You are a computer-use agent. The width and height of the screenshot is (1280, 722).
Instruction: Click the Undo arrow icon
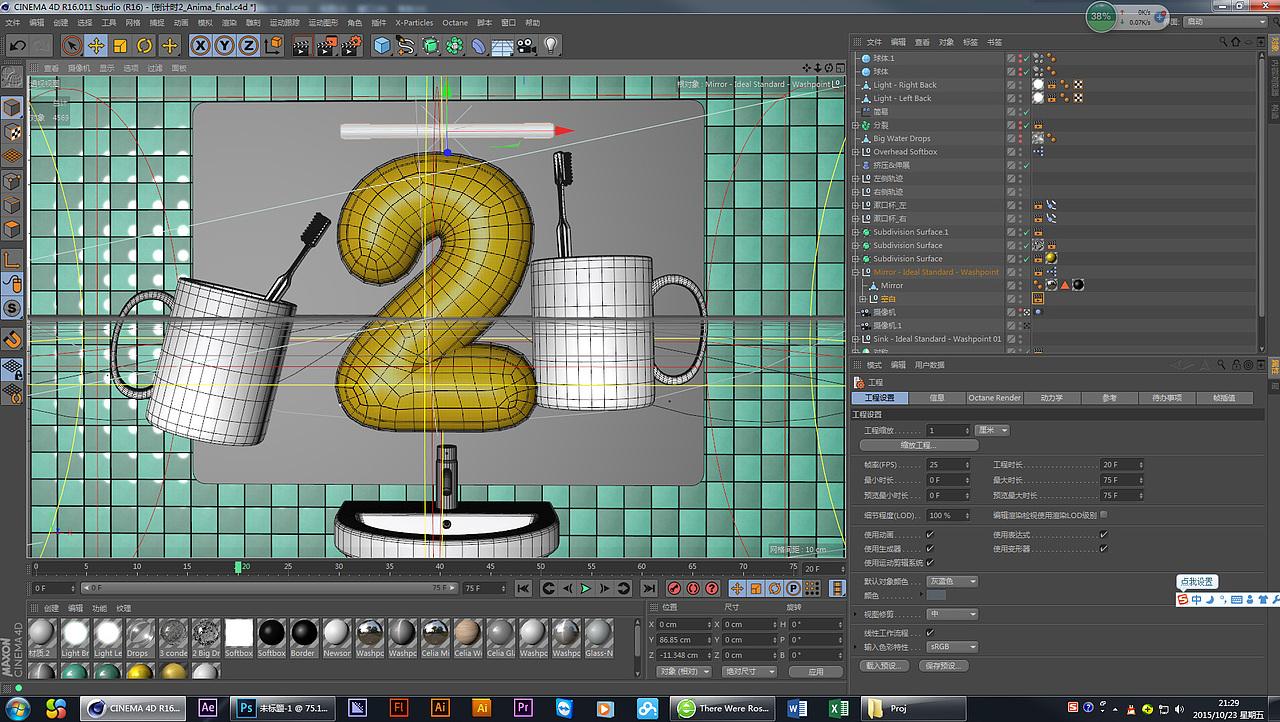coord(17,45)
